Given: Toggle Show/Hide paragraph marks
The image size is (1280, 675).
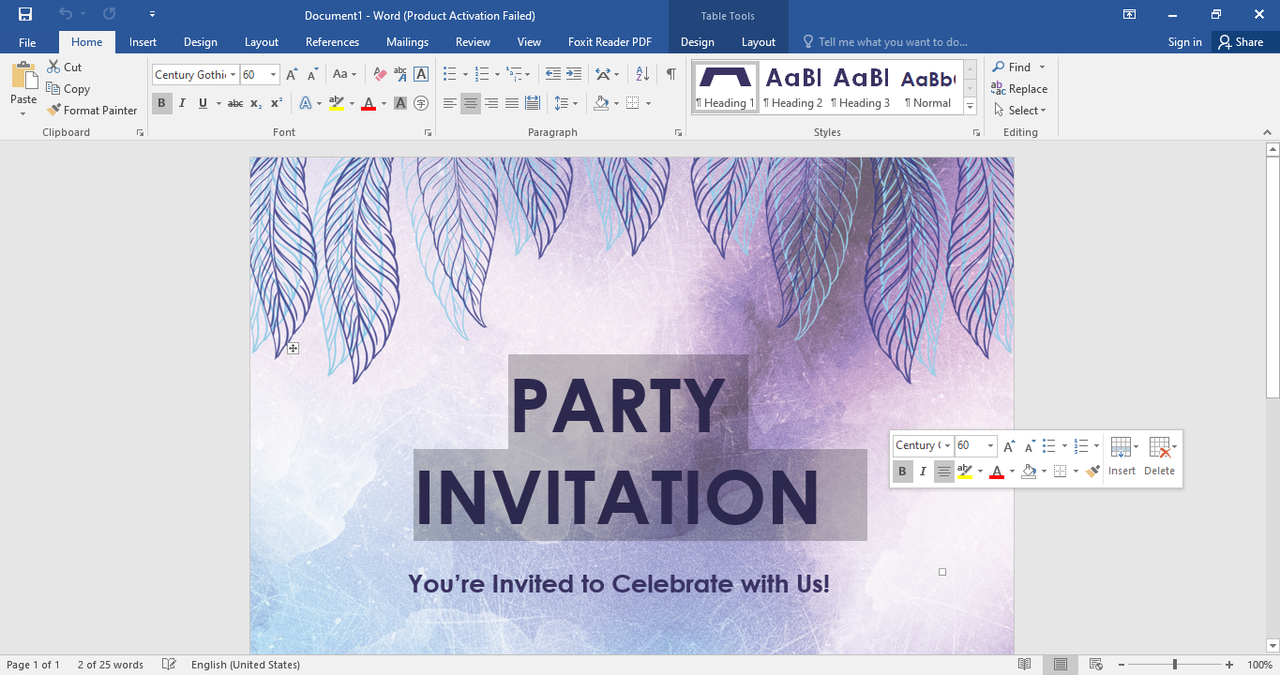Looking at the screenshot, I should 671,75.
